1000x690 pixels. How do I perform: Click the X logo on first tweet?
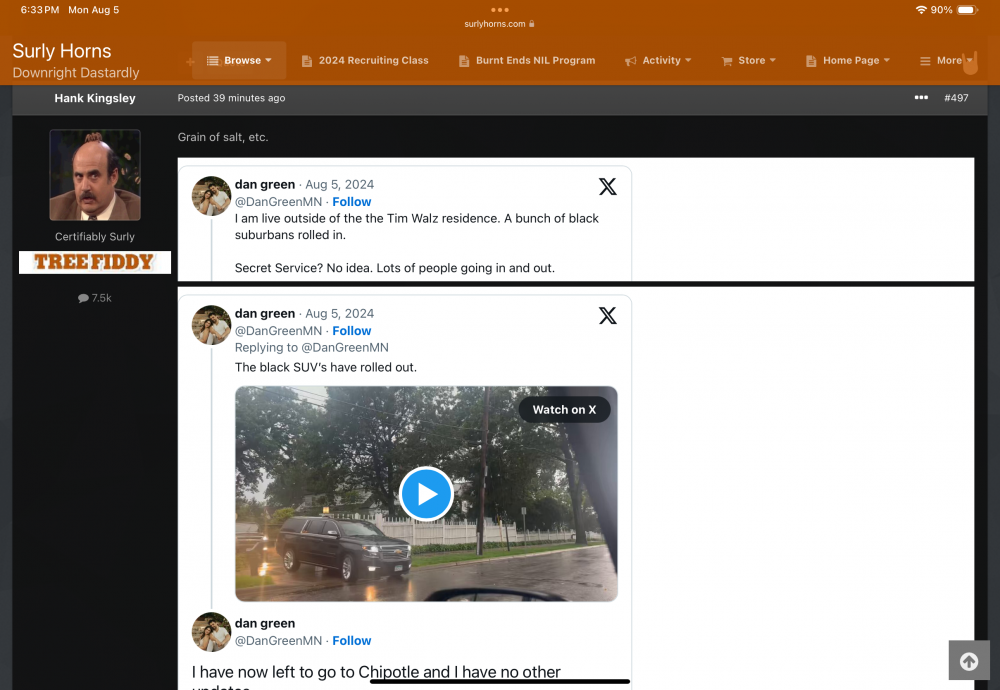[x=607, y=186]
